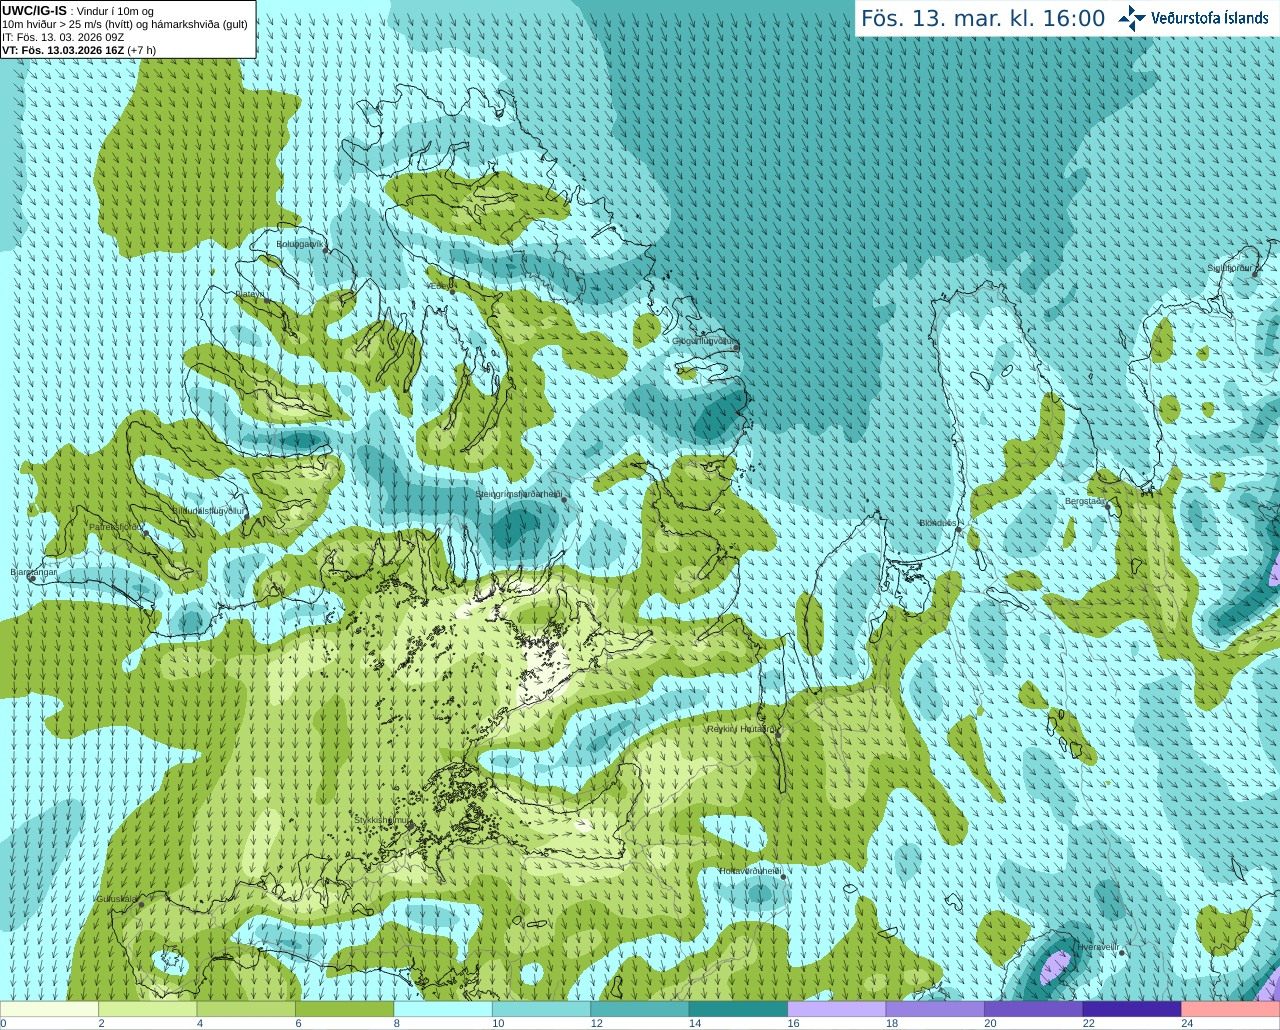
Task: Click the Blönduós station marker
Action: tap(958, 530)
